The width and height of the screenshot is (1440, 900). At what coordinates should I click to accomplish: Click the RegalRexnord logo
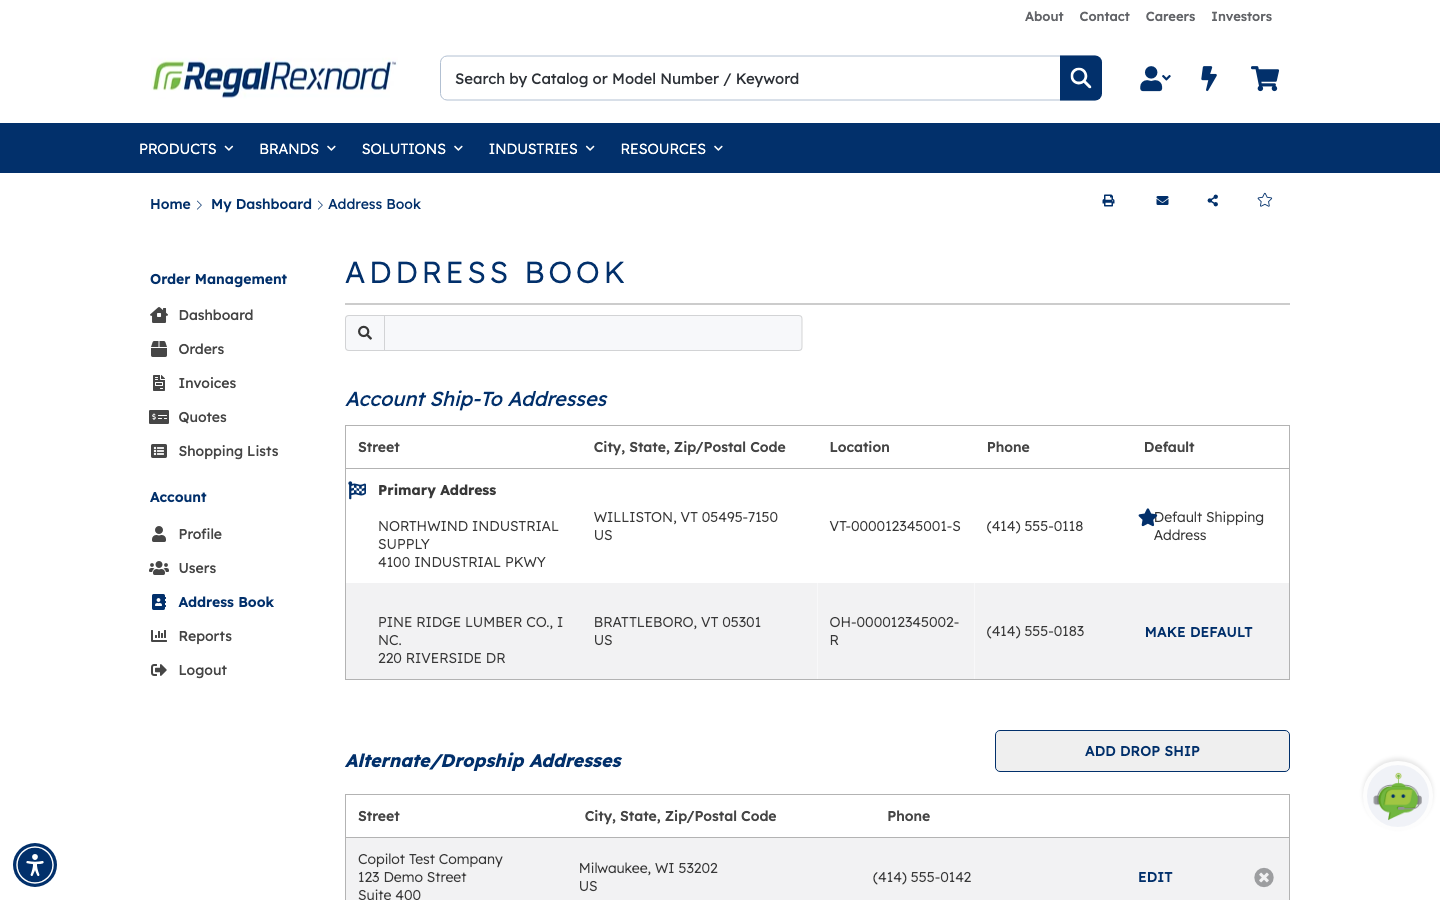pos(274,77)
